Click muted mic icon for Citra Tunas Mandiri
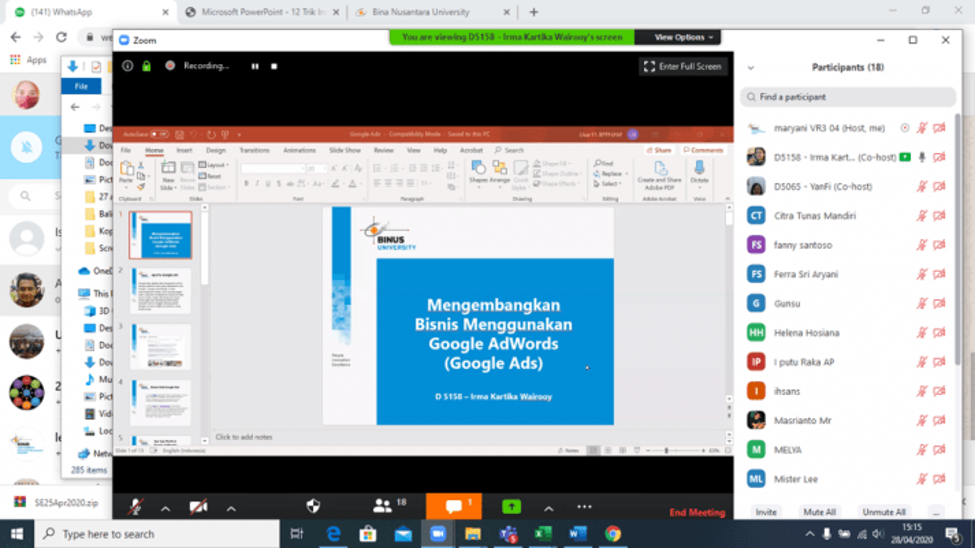This screenshot has height=550, width=977. [922, 216]
